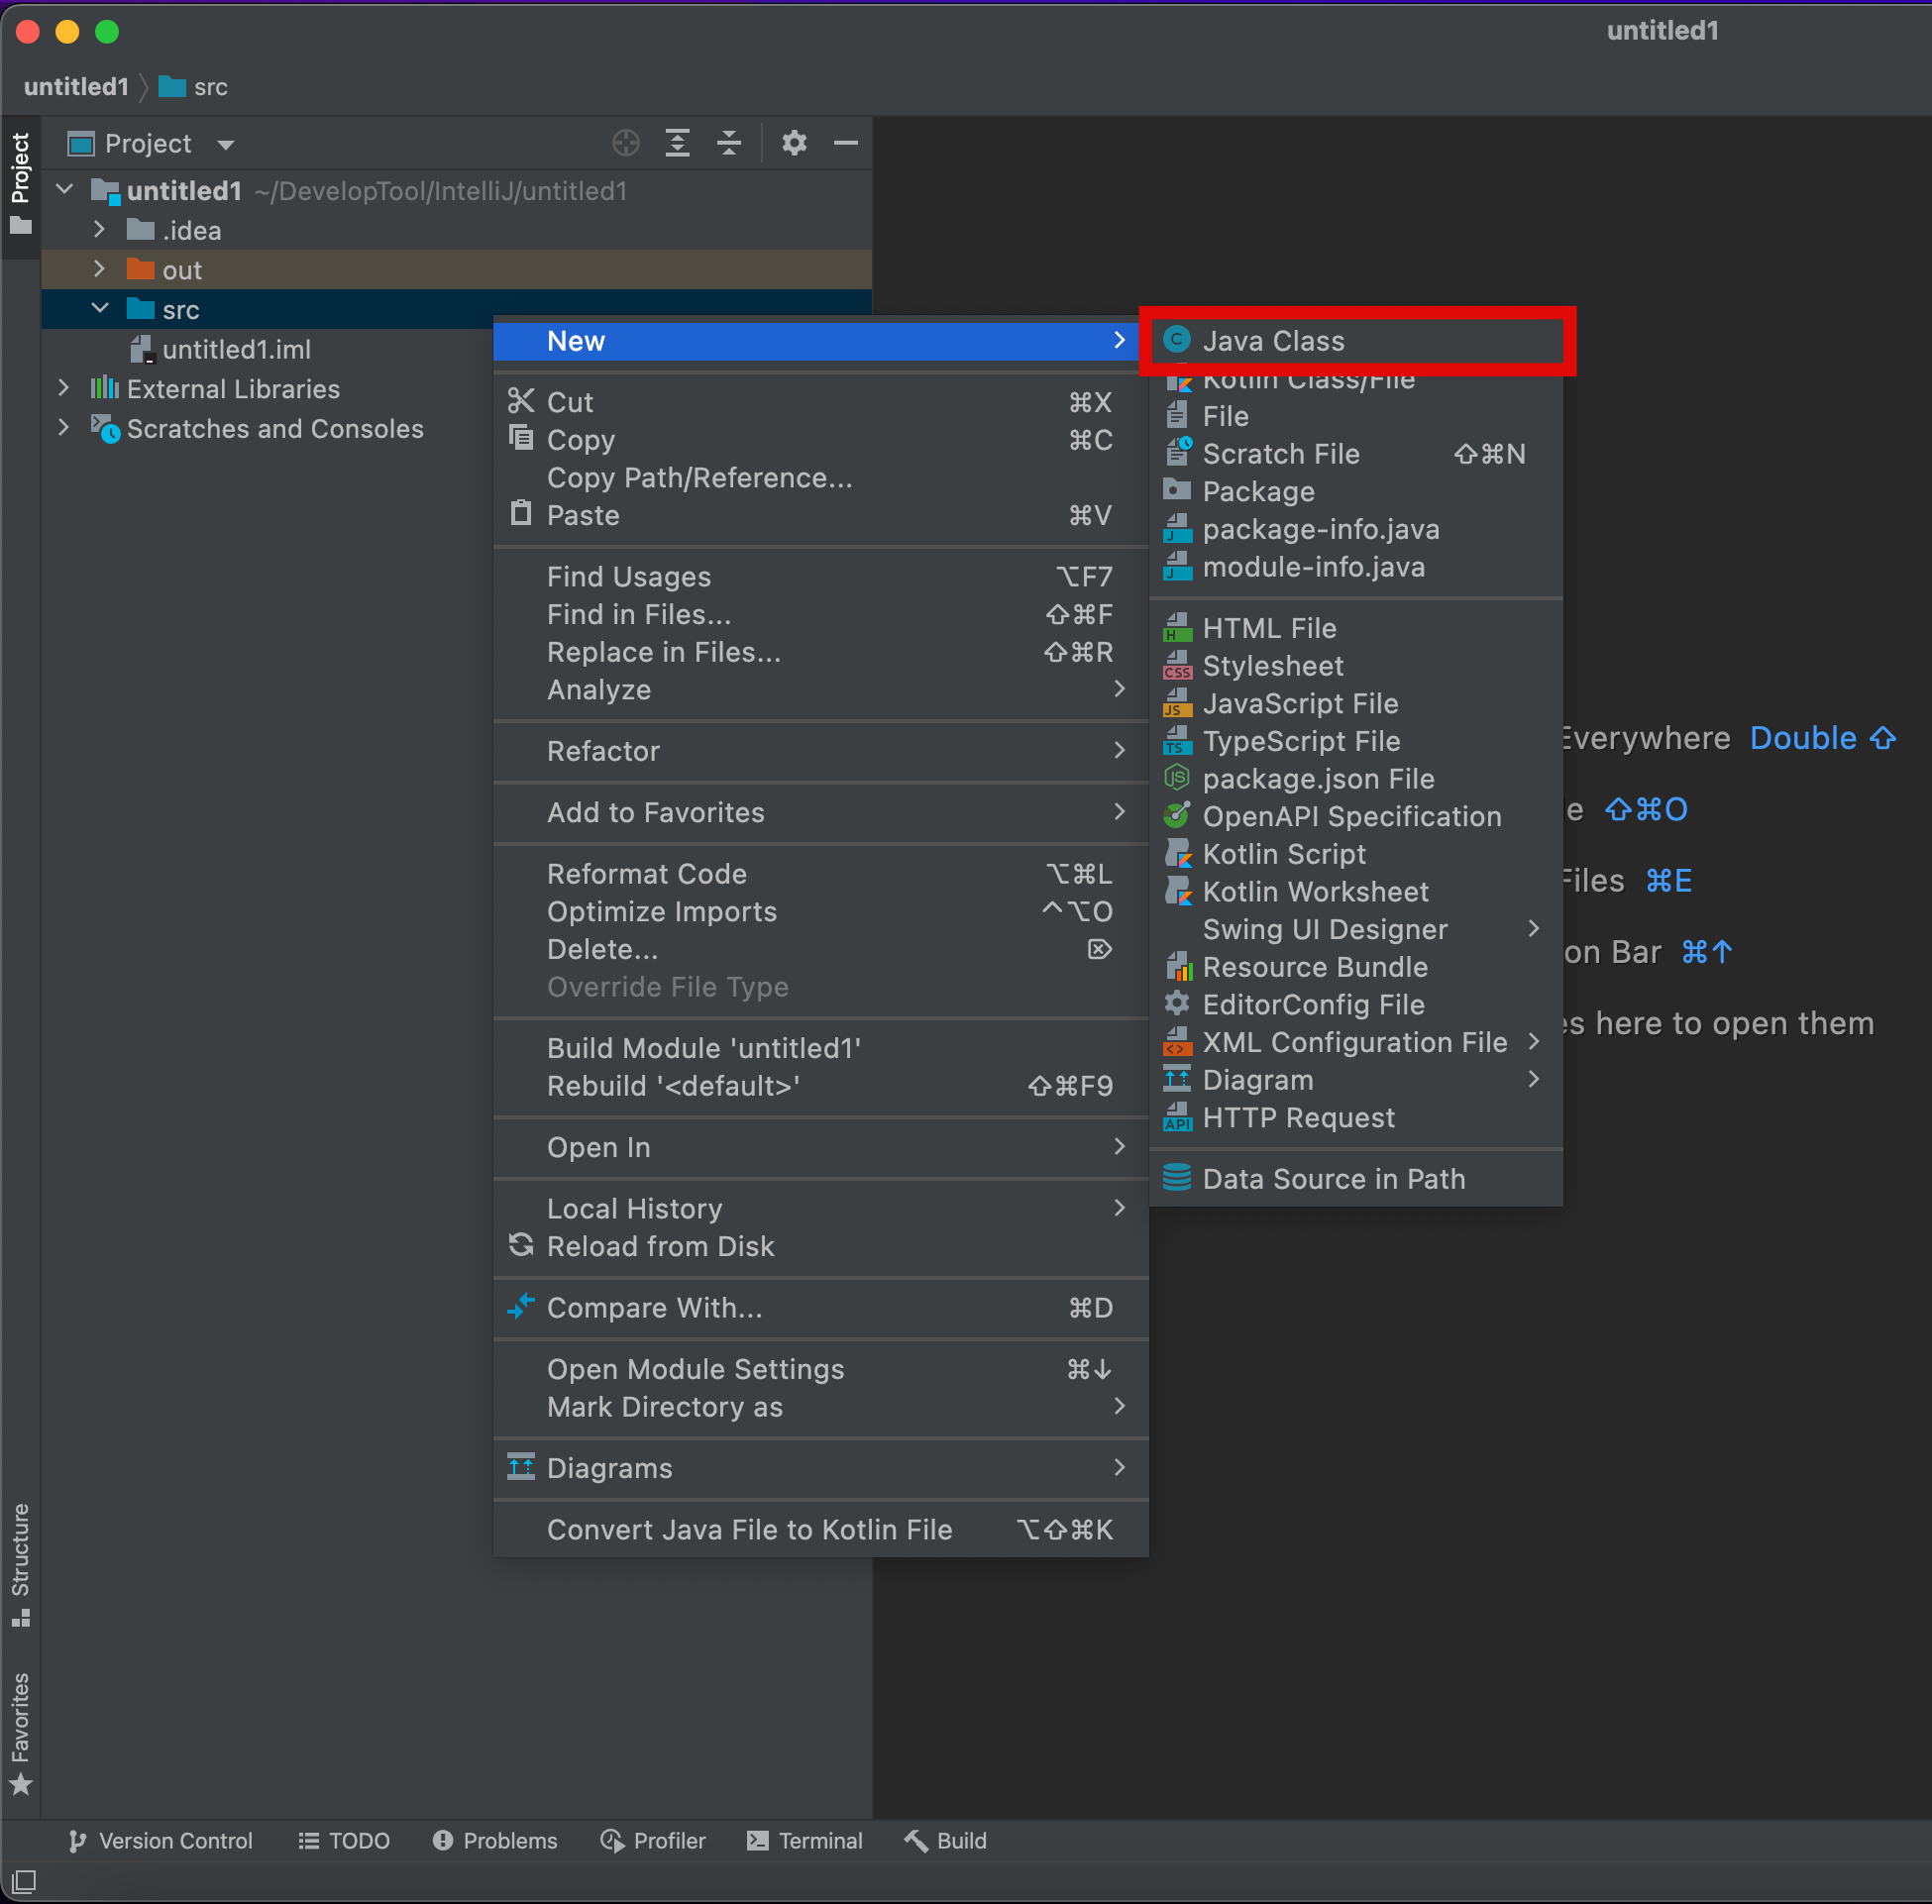
Task: Click the green macOS fullscreen button
Action: (x=107, y=32)
